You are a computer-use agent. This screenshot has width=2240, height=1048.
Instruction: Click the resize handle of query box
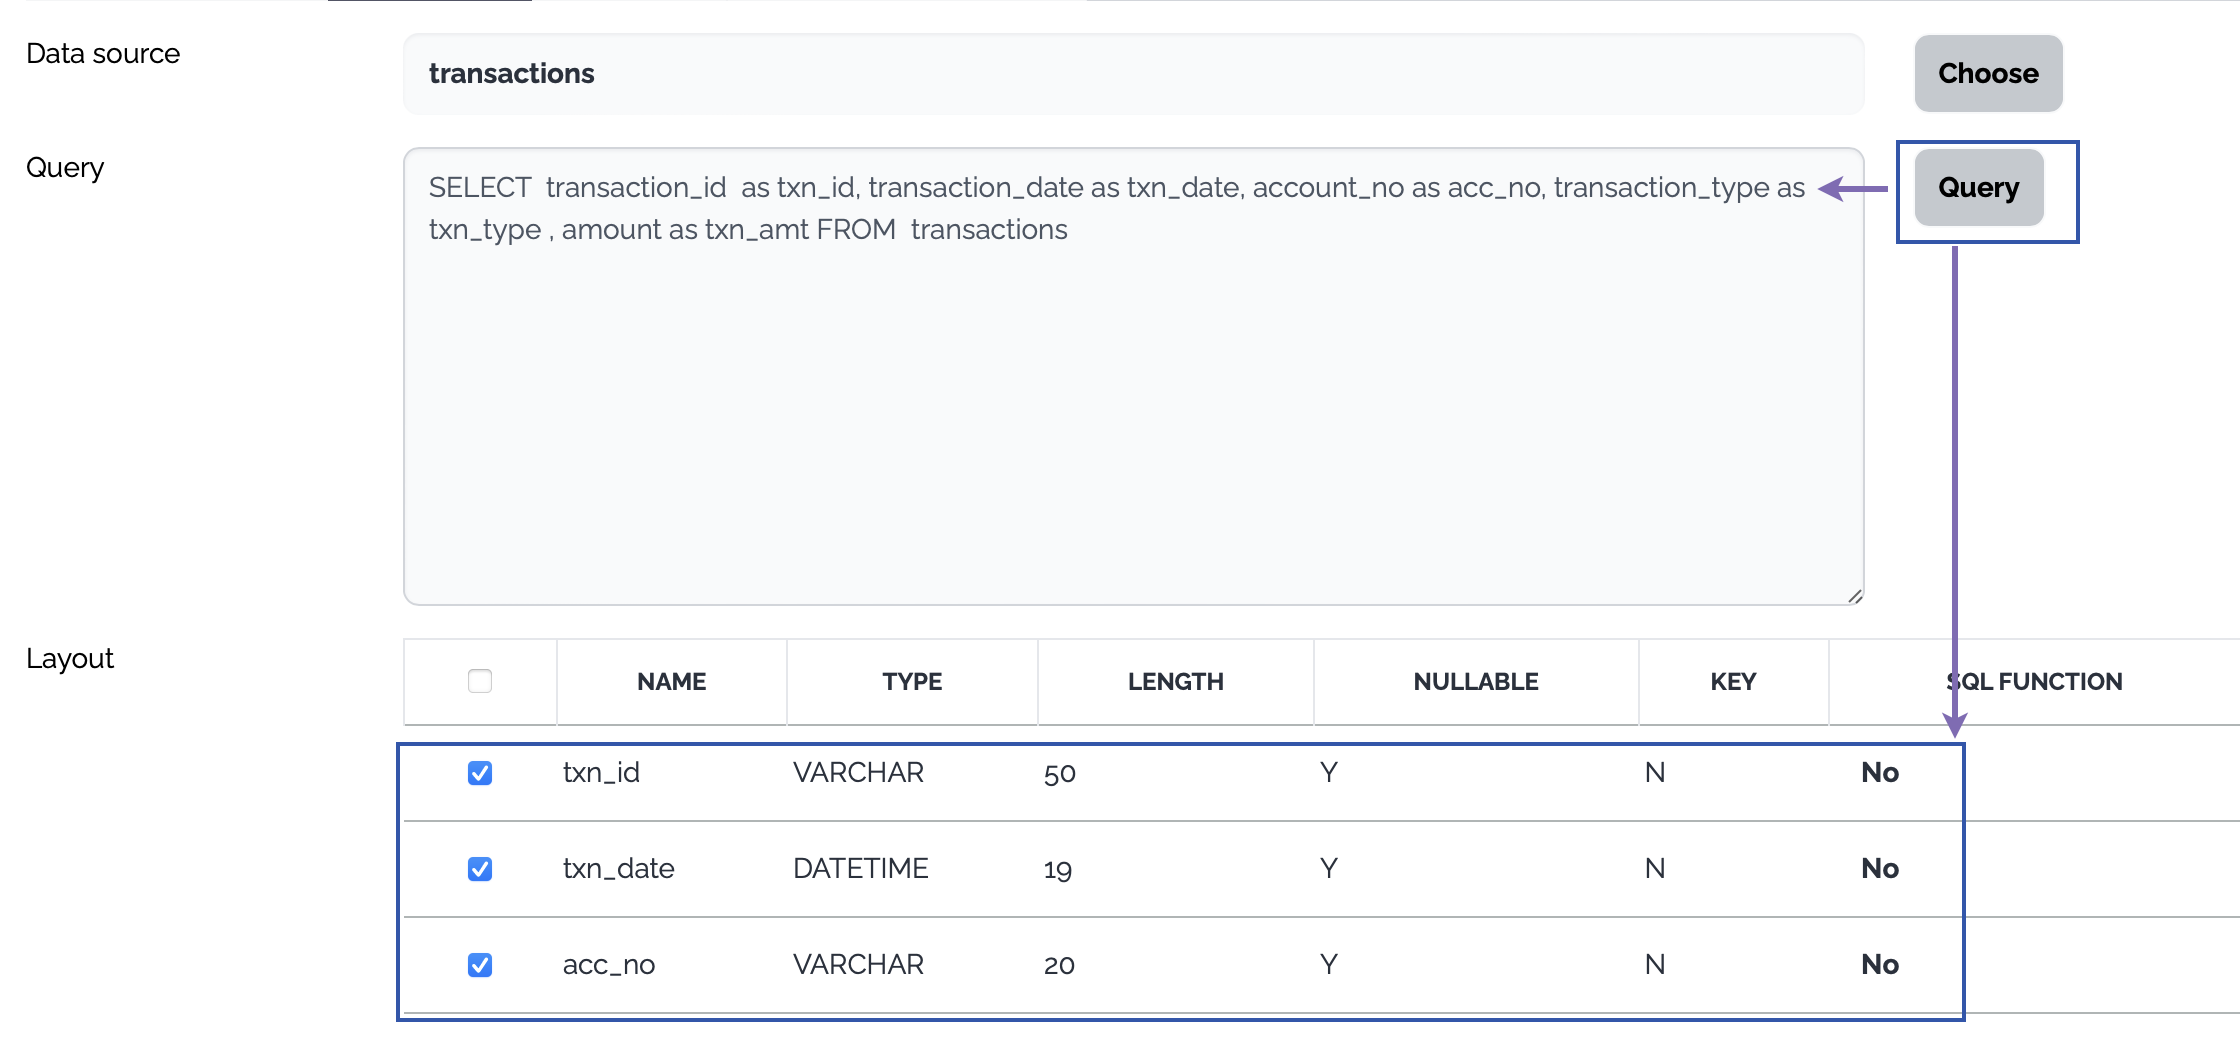click(x=1855, y=596)
